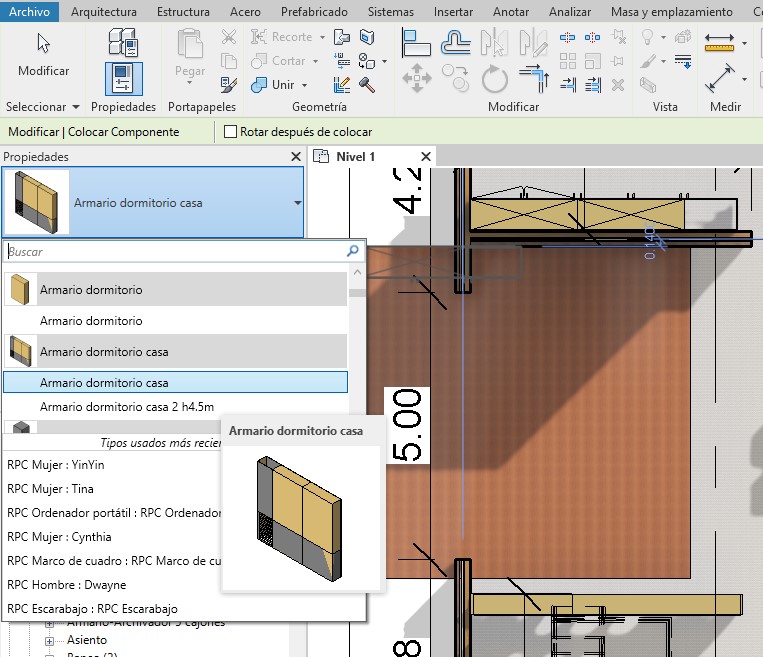This screenshot has height=657, width=763.
Task: Click the measure between two references icon
Action: [719, 42]
